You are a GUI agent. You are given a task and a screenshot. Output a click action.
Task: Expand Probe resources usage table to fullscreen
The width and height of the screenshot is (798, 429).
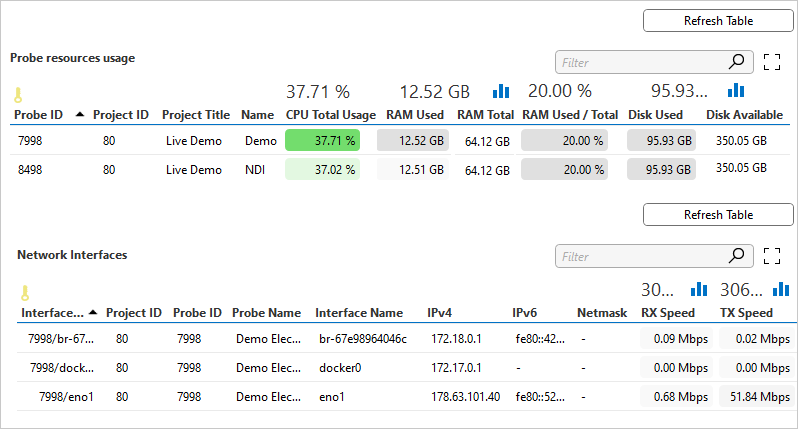[x=771, y=63]
